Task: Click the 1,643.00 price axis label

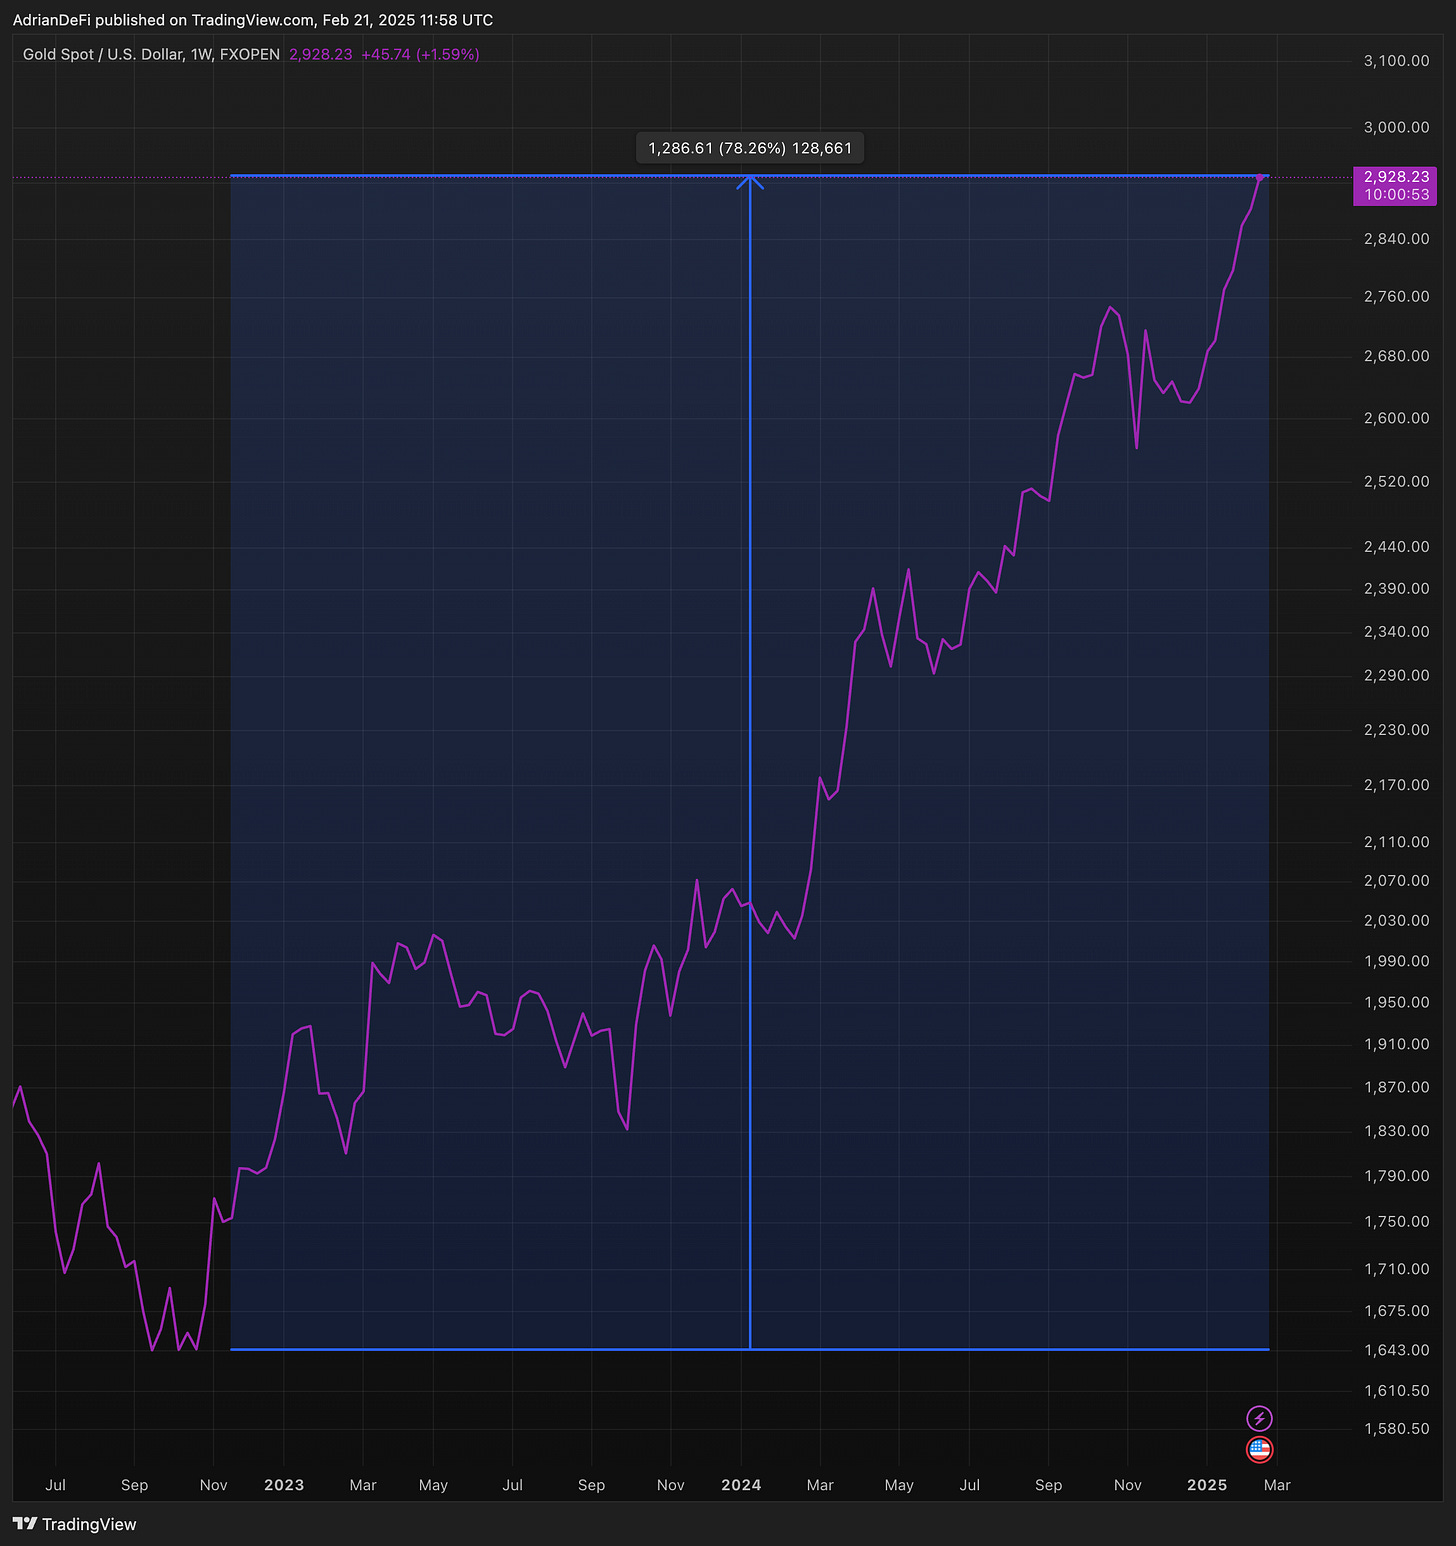Action: [1396, 1350]
